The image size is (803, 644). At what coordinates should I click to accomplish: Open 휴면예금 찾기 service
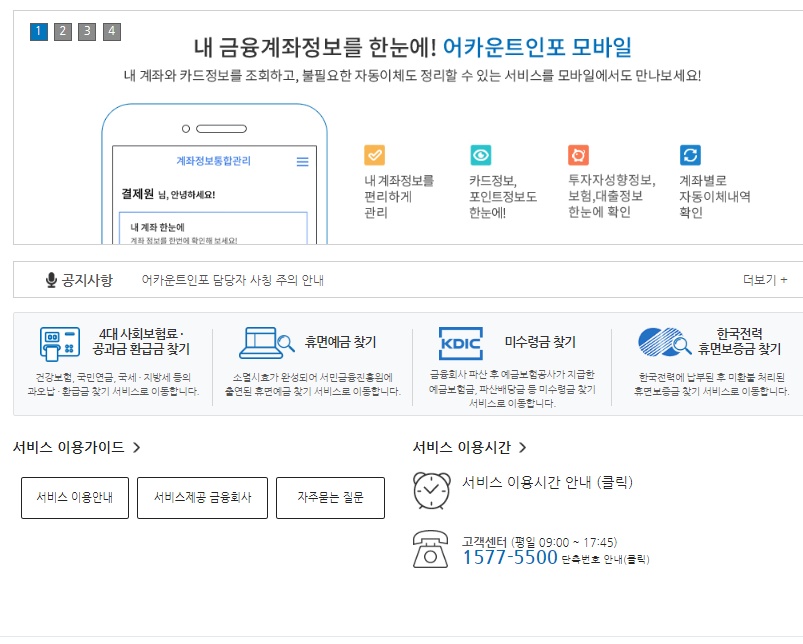(341, 342)
